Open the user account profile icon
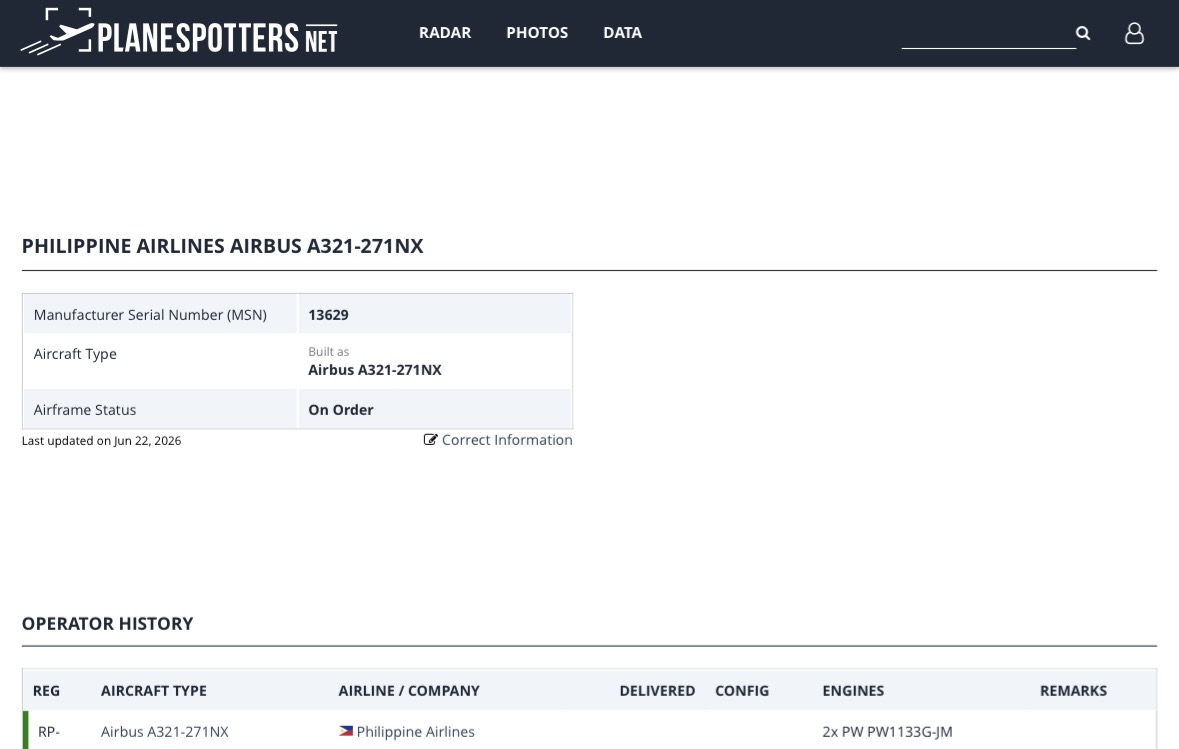 pos(1134,33)
